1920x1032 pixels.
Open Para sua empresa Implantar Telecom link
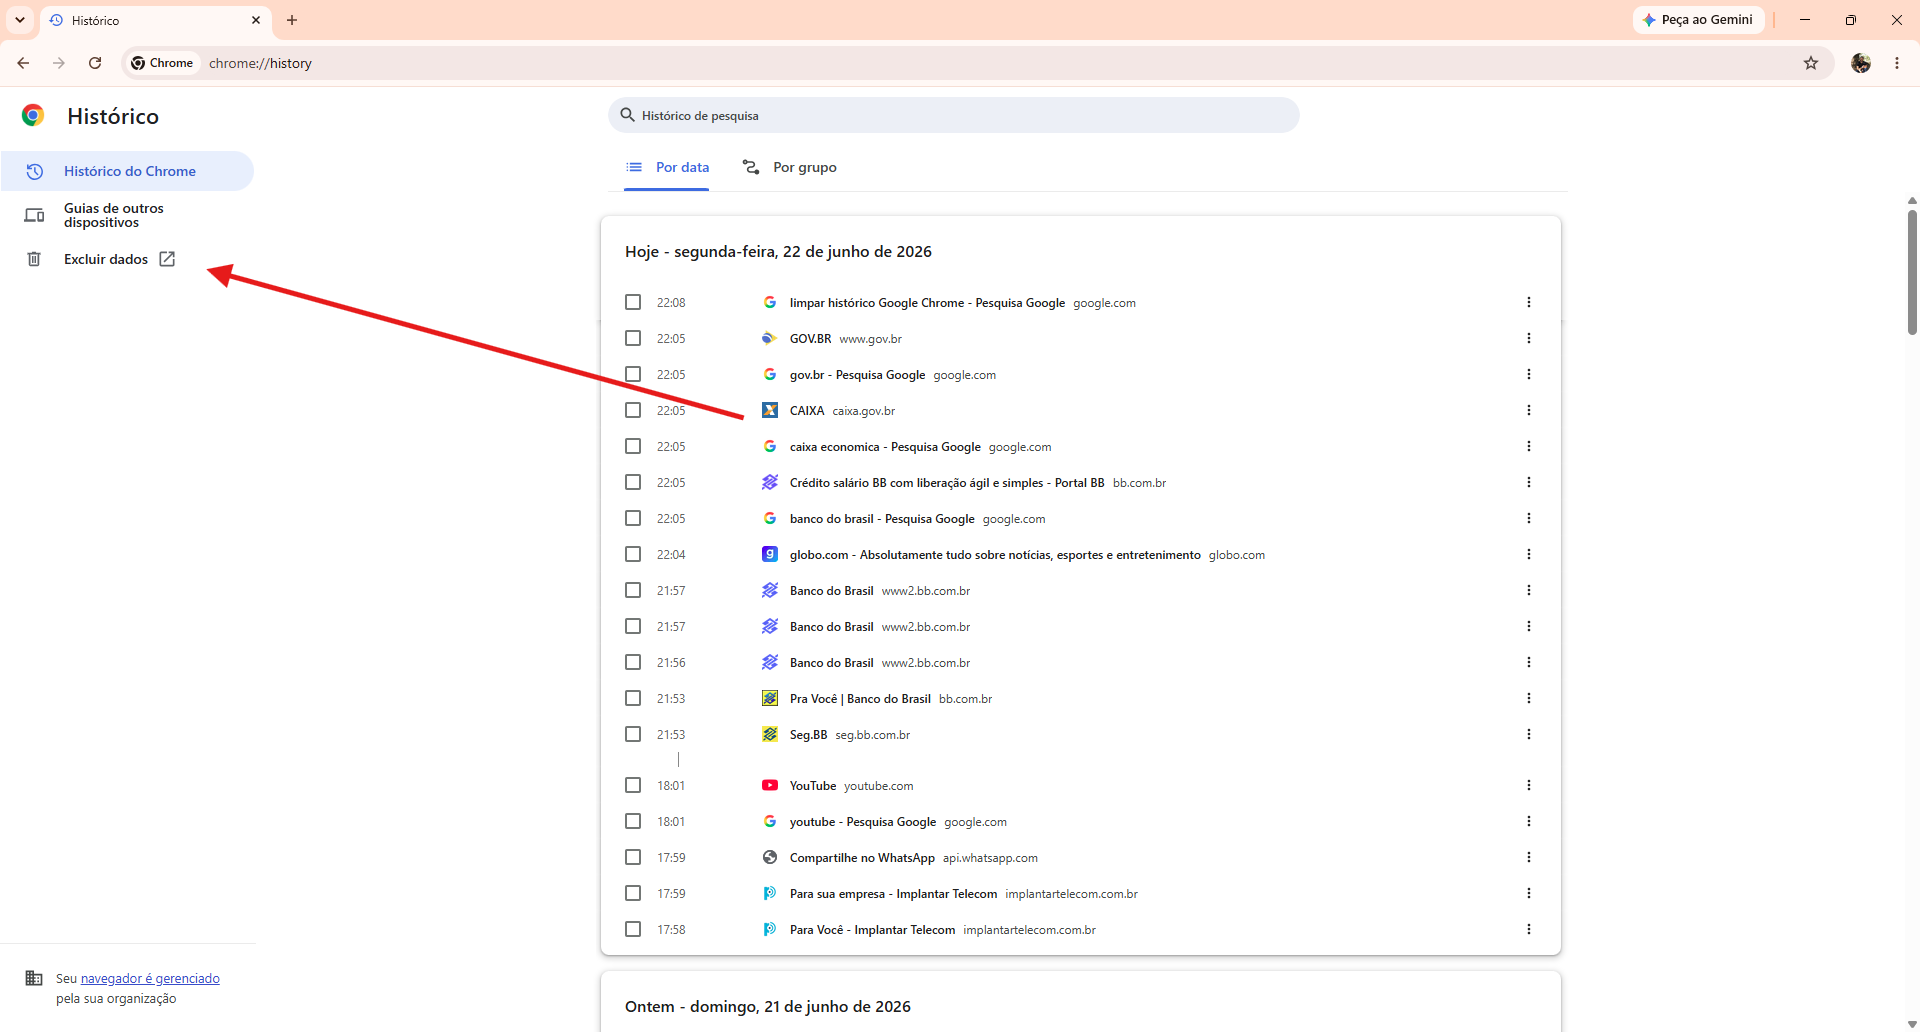(893, 894)
